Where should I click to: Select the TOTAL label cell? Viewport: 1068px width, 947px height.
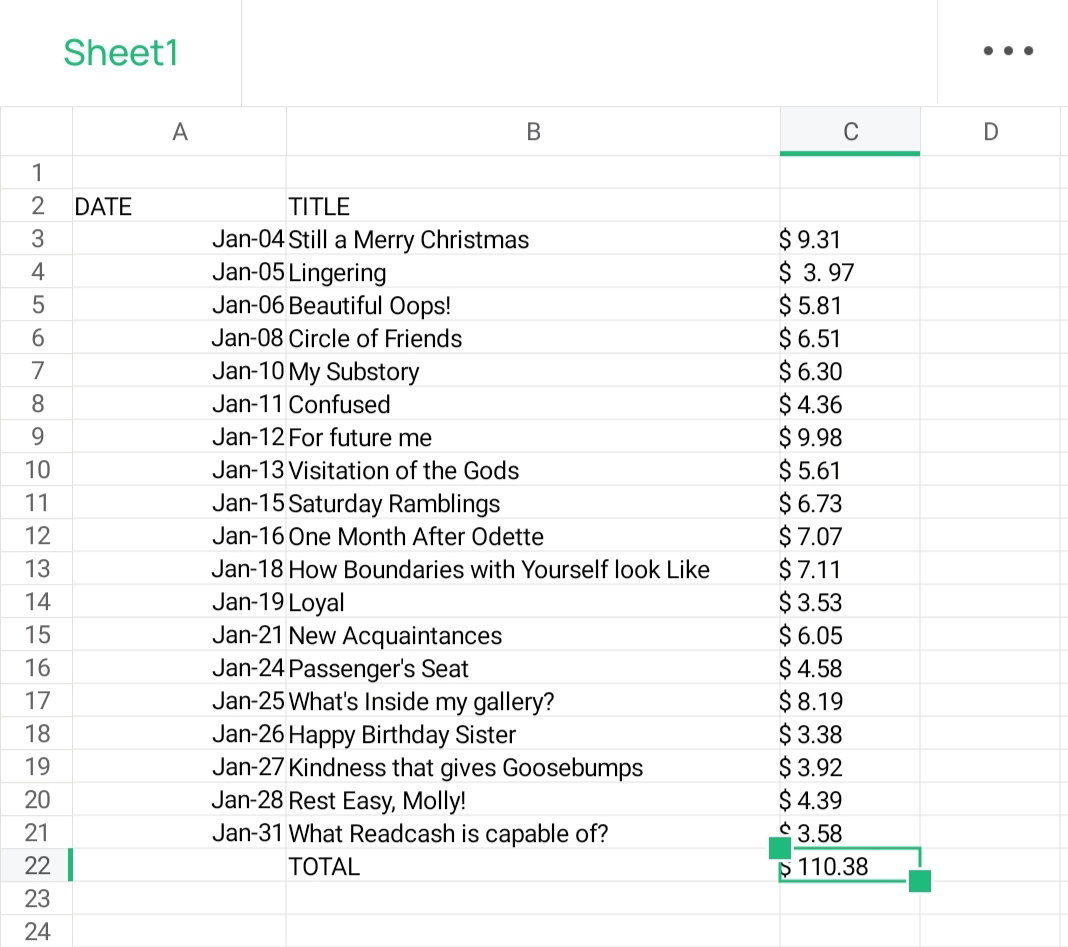tap(533, 866)
